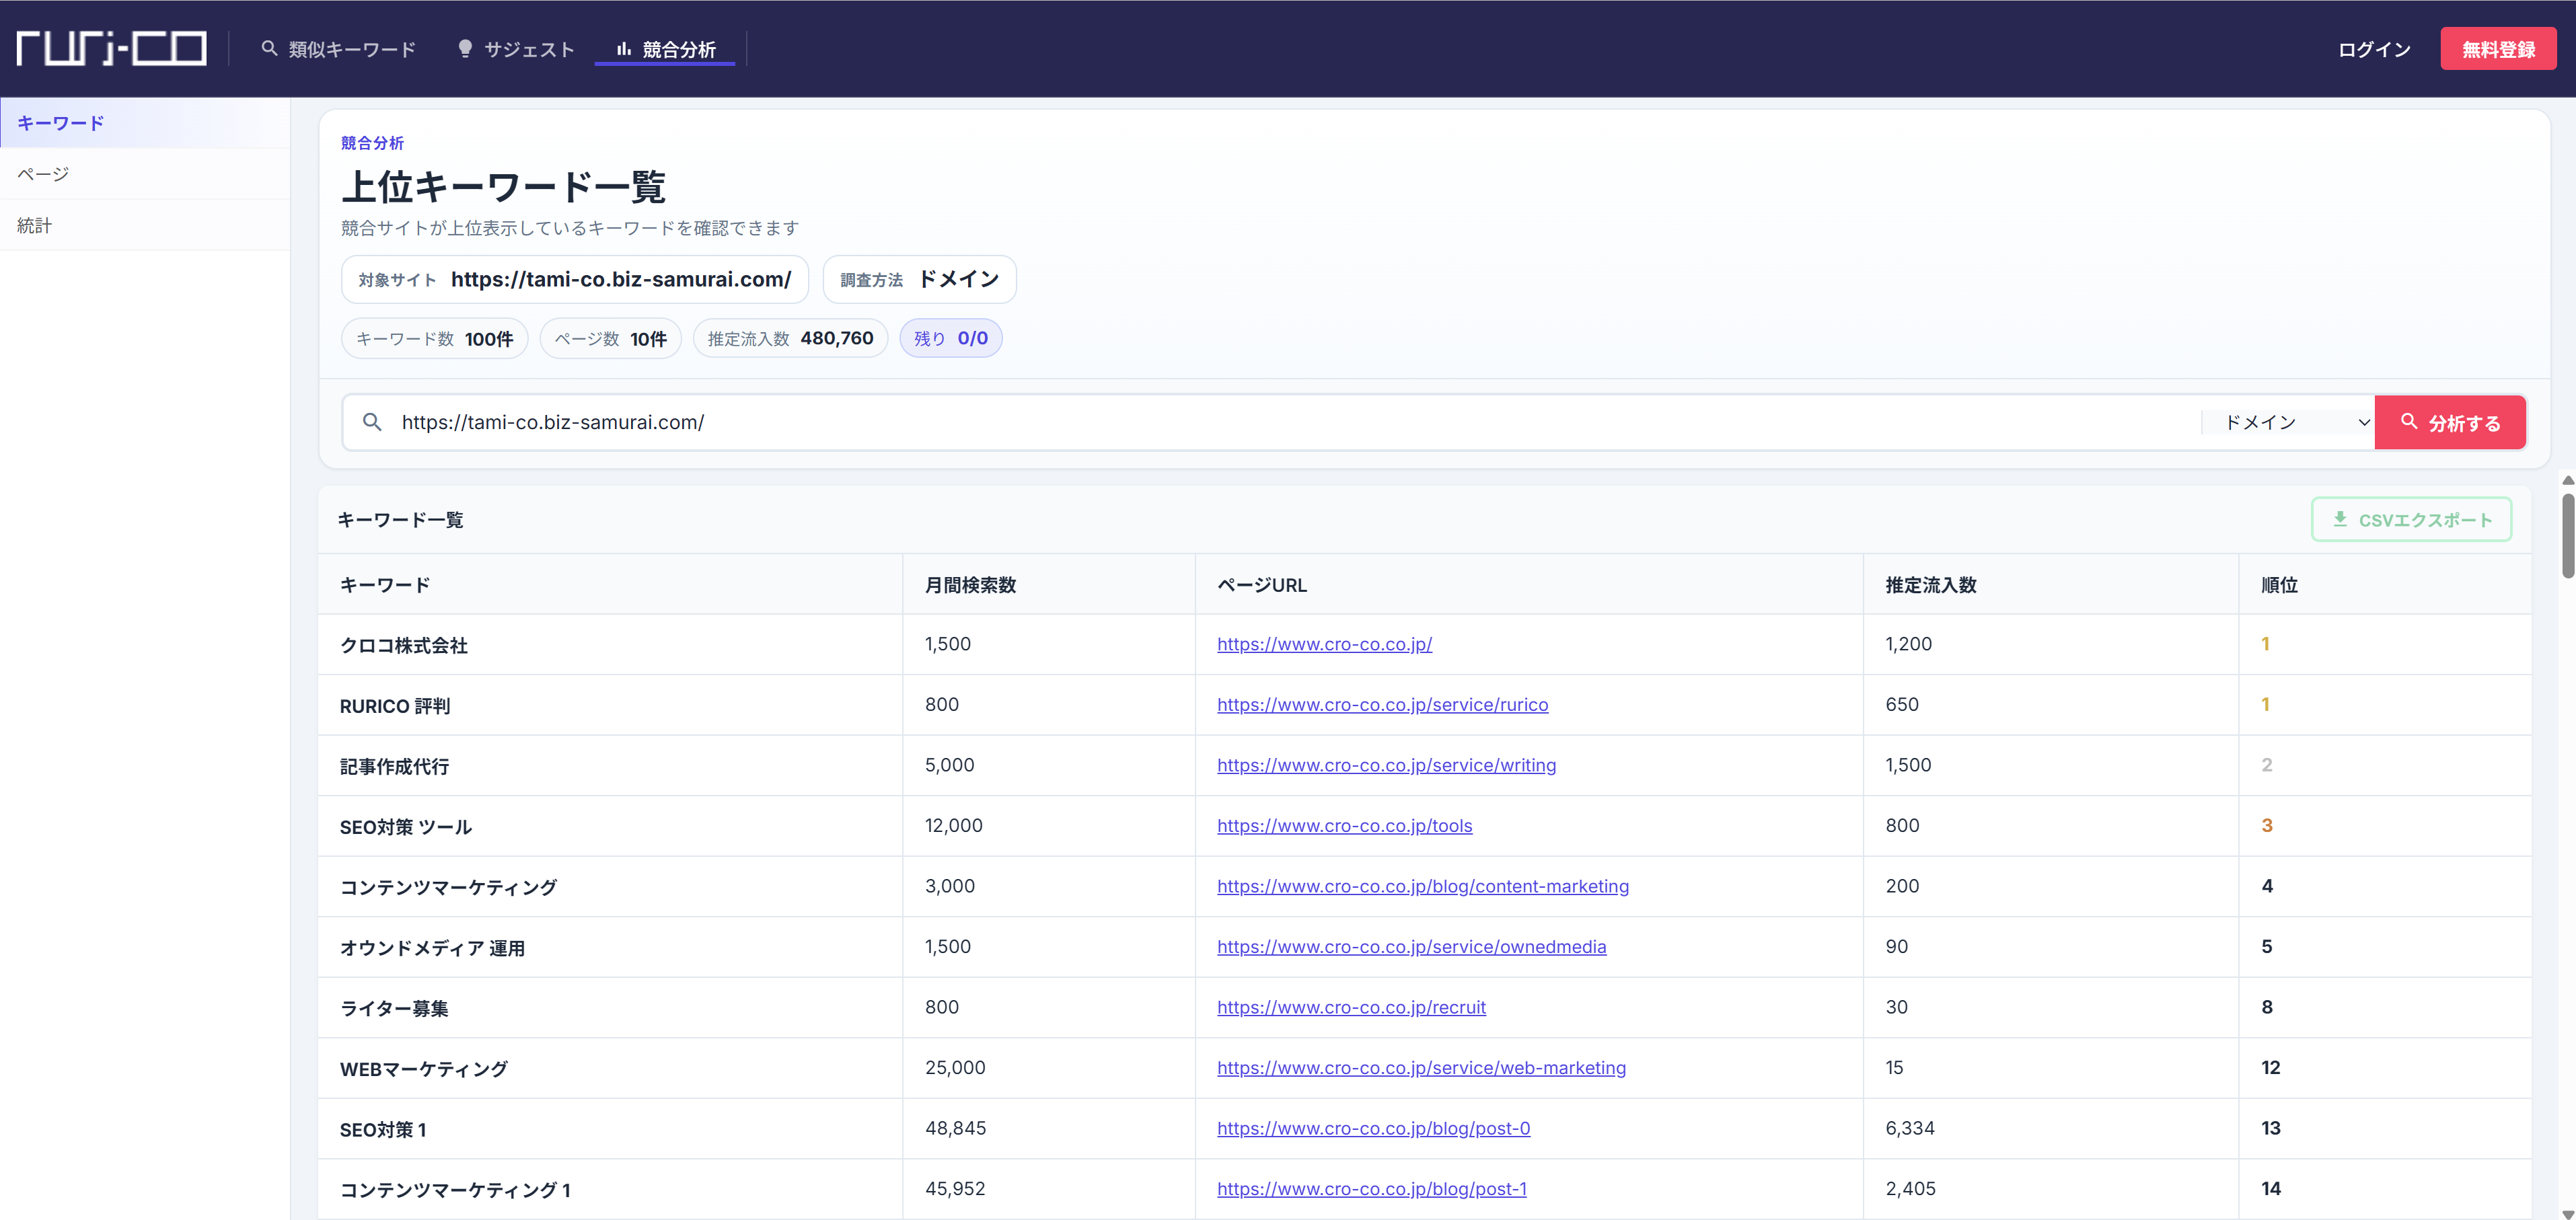Open the /blog/content-marketing link

coord(1422,886)
